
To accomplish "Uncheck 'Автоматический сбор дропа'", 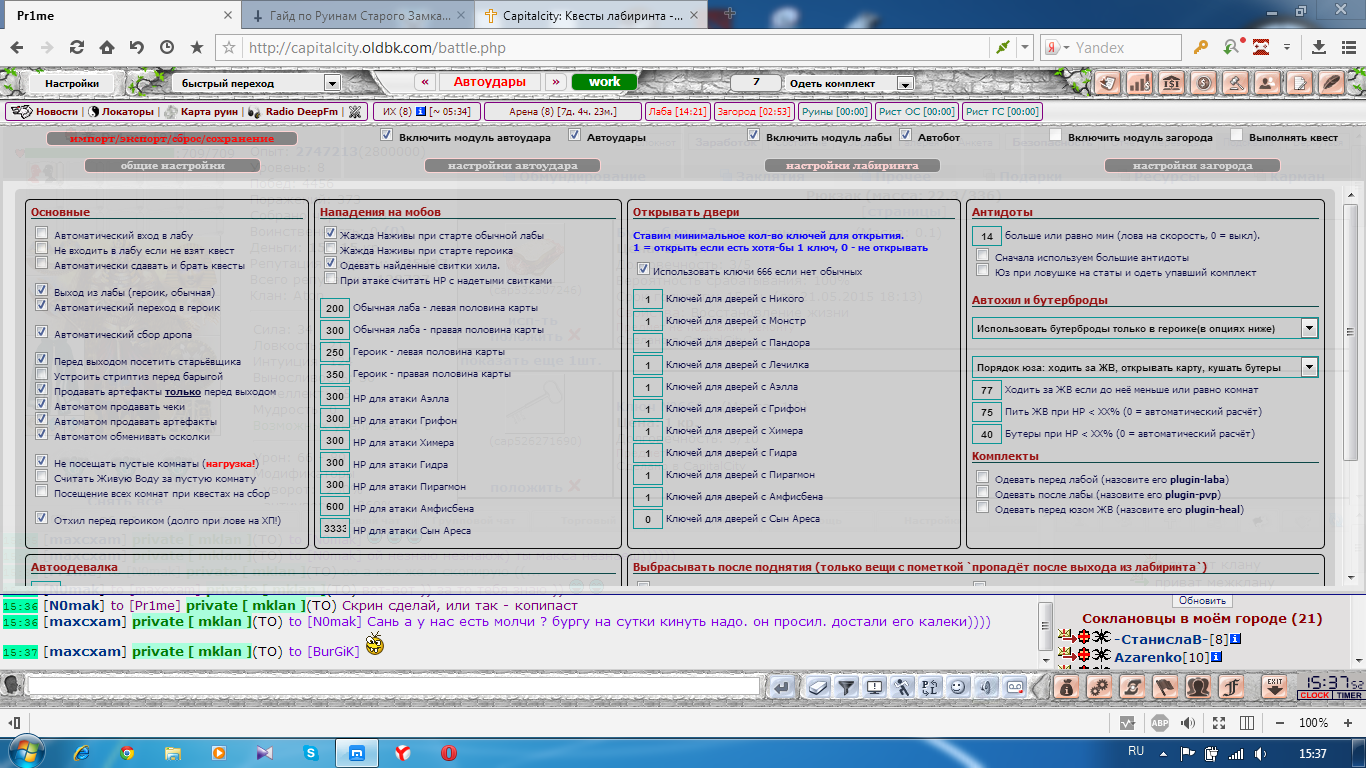I will coord(41,331).
